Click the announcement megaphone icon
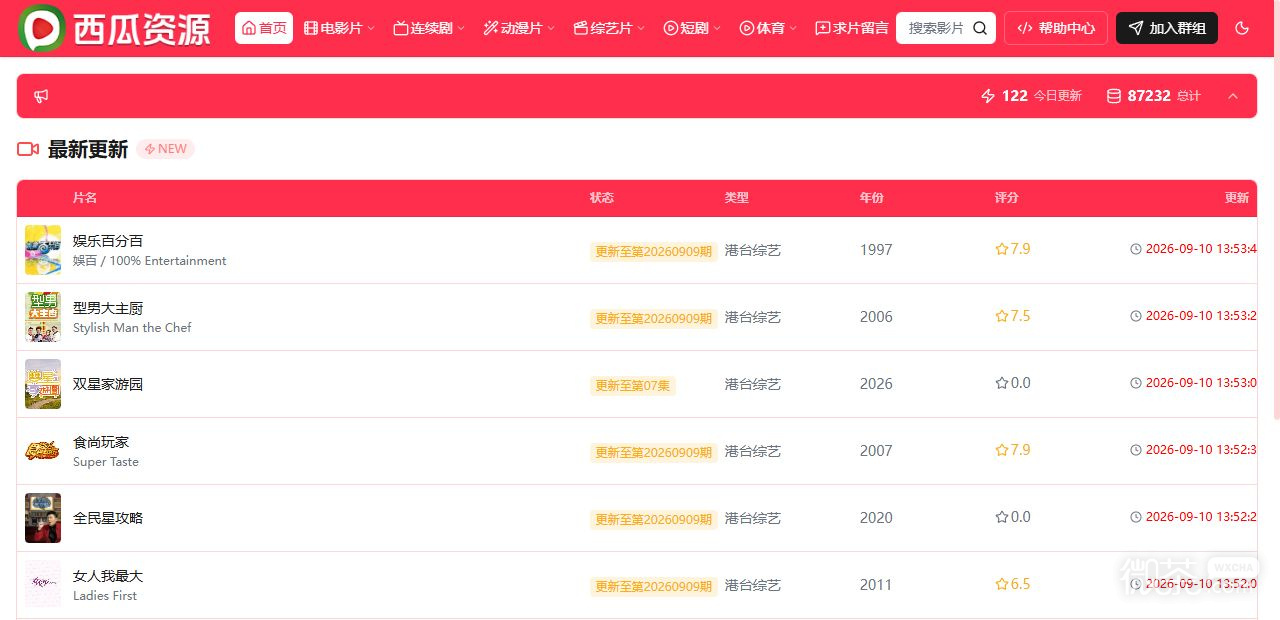This screenshot has width=1280, height=620. (41, 96)
